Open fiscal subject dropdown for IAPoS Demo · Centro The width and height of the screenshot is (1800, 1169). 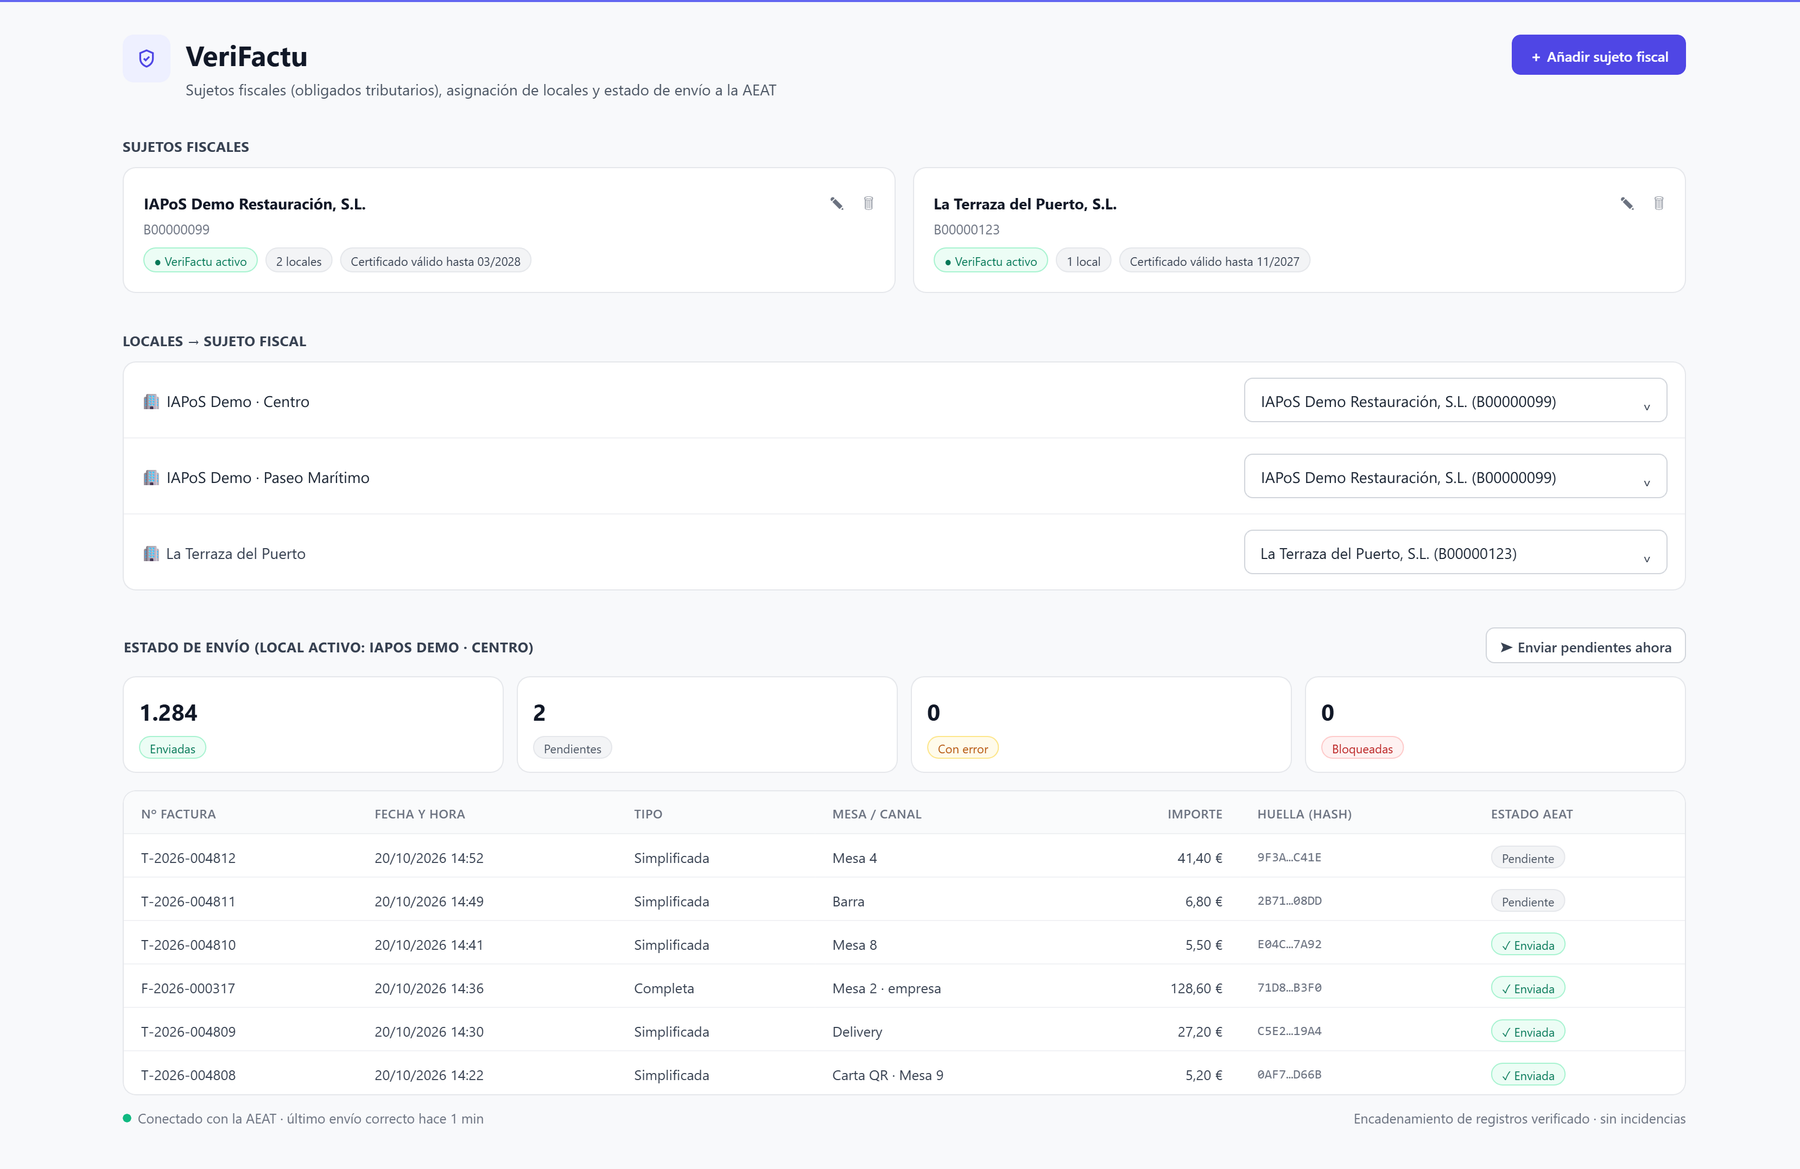pyautogui.click(x=1455, y=401)
